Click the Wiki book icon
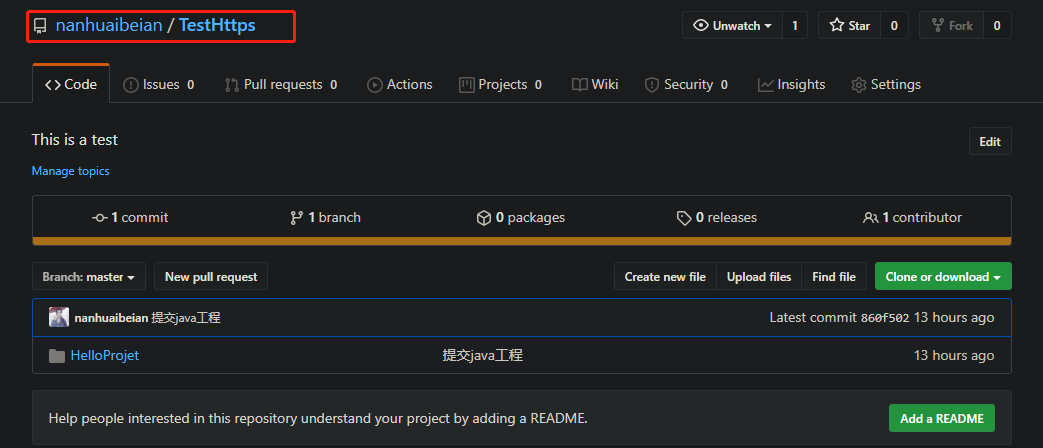Screen dimensions: 1043x448 (x=580, y=85)
